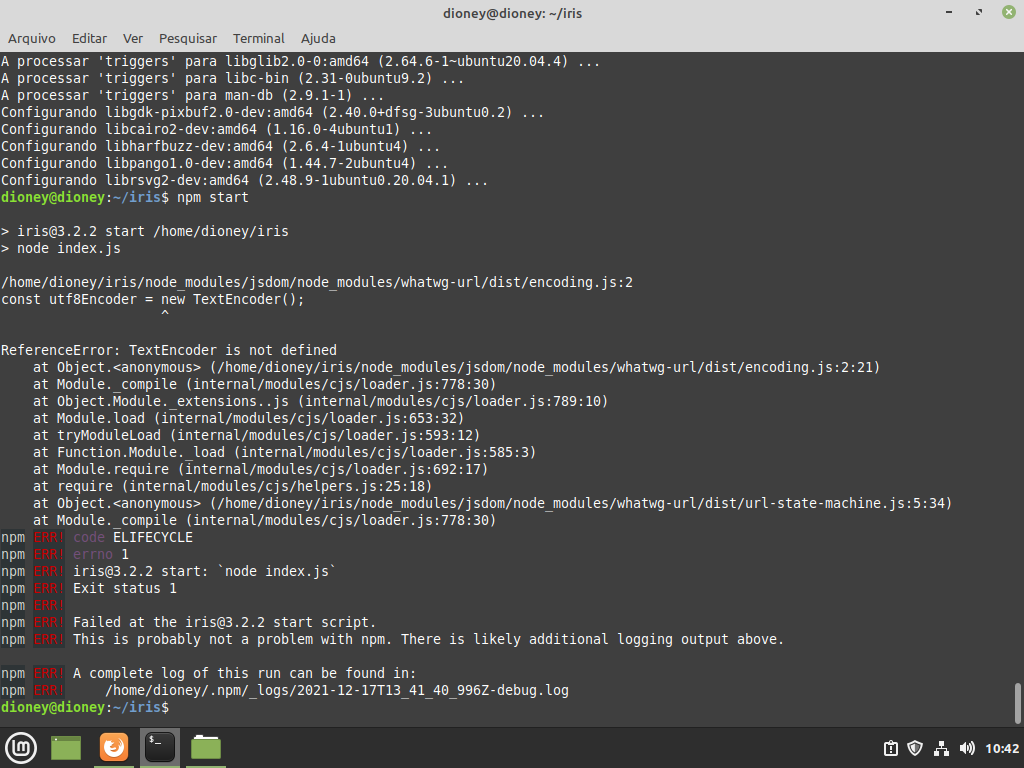Click the TextEncoder error line
Image resolution: width=1024 pixels, height=768 pixels.
tap(170, 350)
